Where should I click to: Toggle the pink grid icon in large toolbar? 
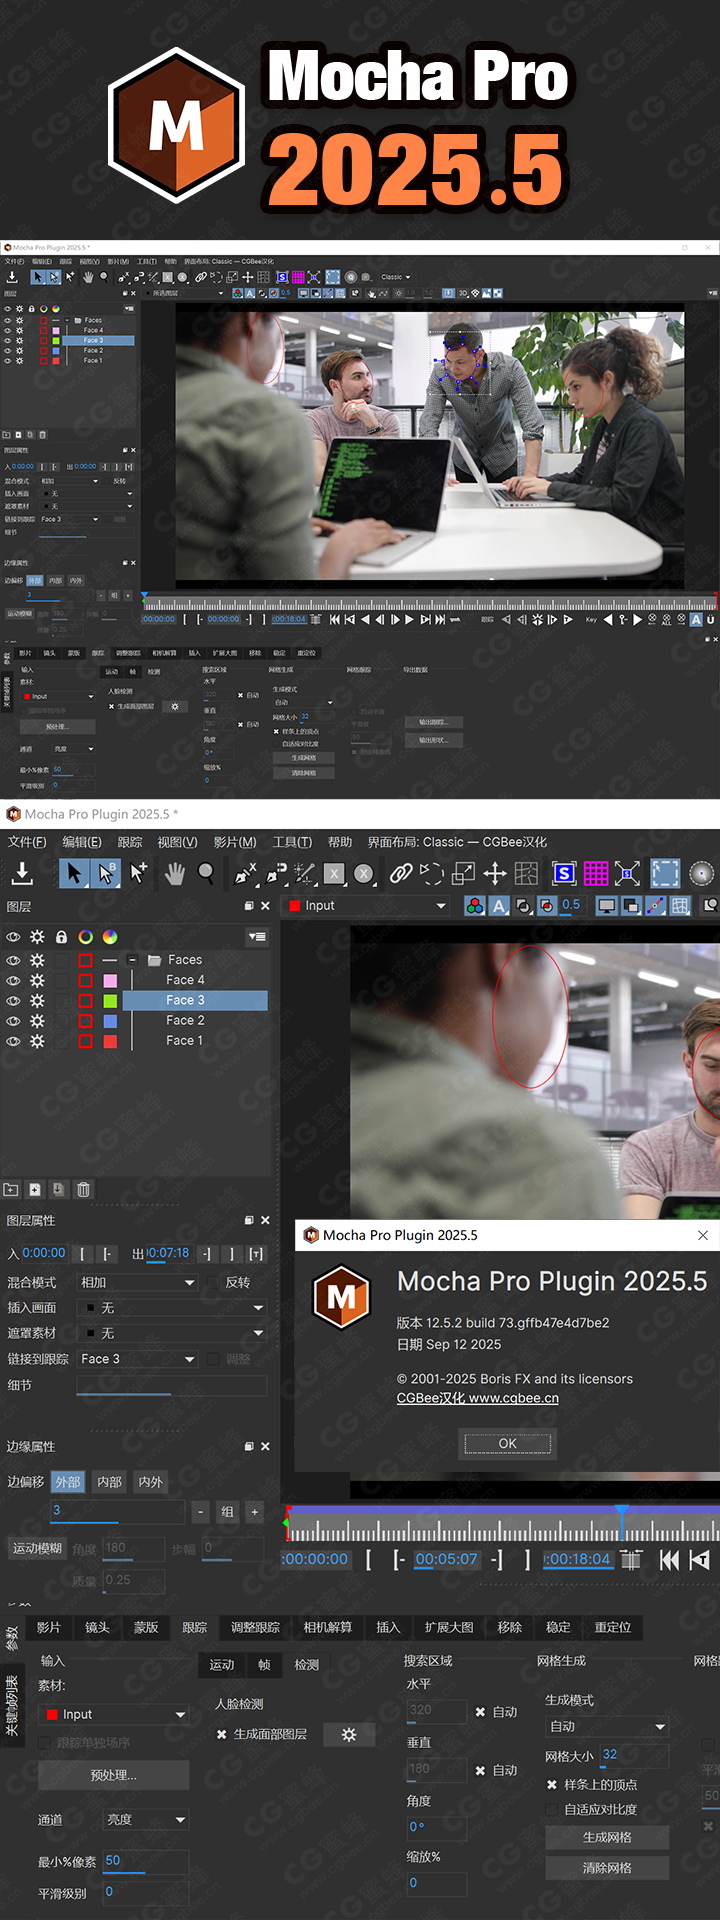[596, 873]
